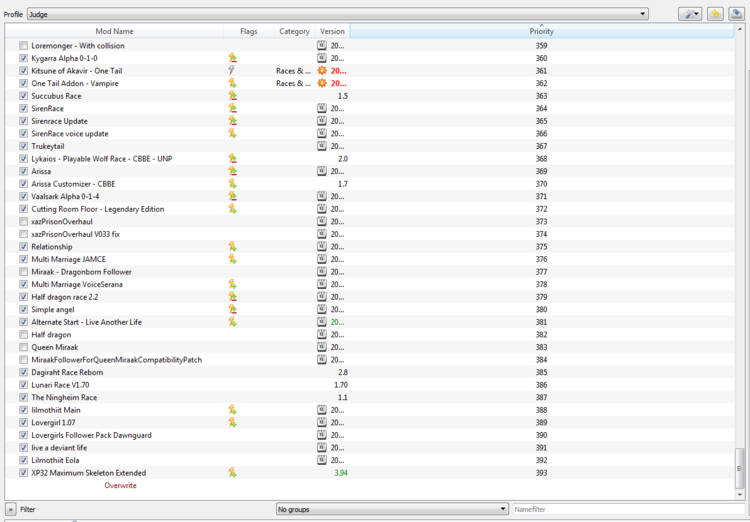The width and height of the screenshot is (750, 522).
Task: Enable the xazPrisonOverhaul mod checkbox
Action: click(x=23, y=222)
